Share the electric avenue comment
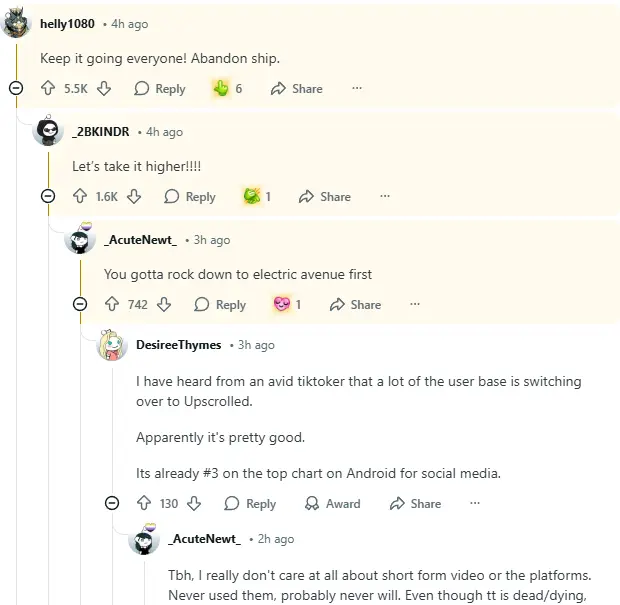Screen dimensions: 620x605 point(354,305)
